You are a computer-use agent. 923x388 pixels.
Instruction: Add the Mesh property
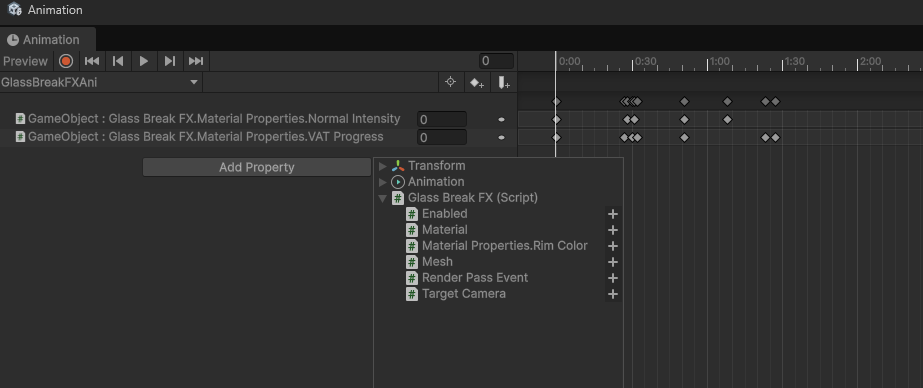(613, 262)
